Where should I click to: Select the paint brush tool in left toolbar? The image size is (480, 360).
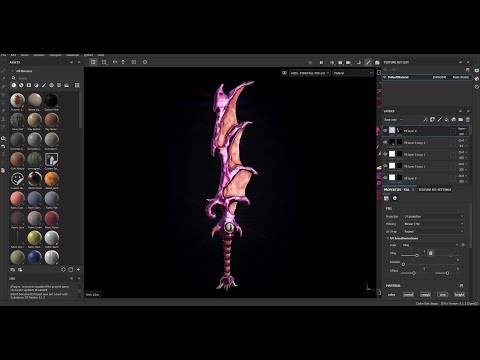point(3,71)
